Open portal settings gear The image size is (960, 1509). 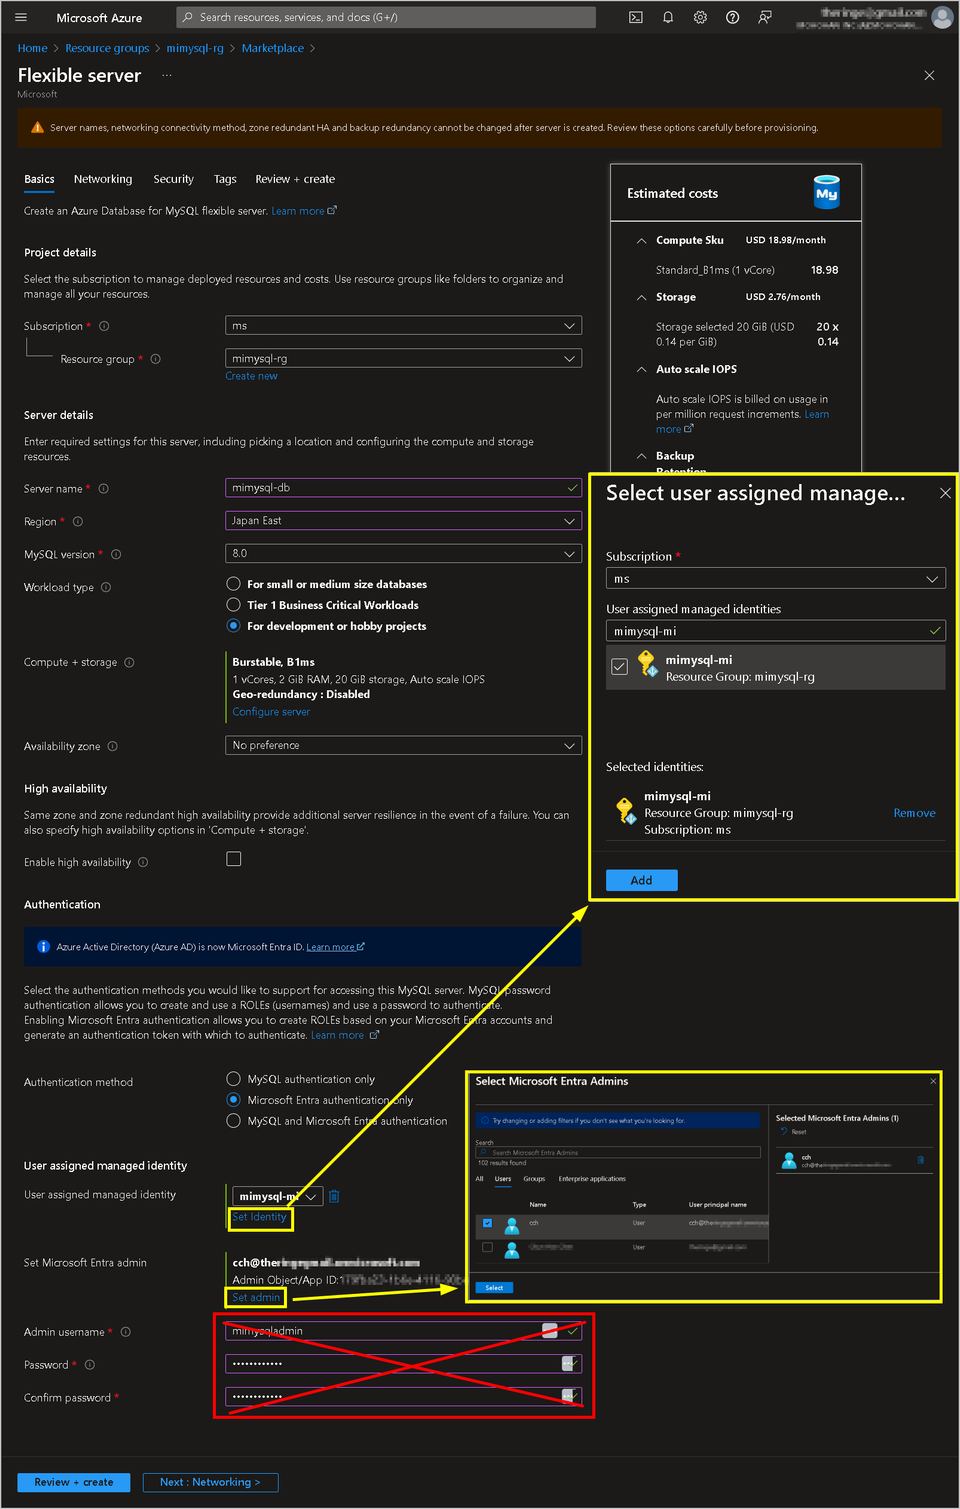click(x=700, y=17)
